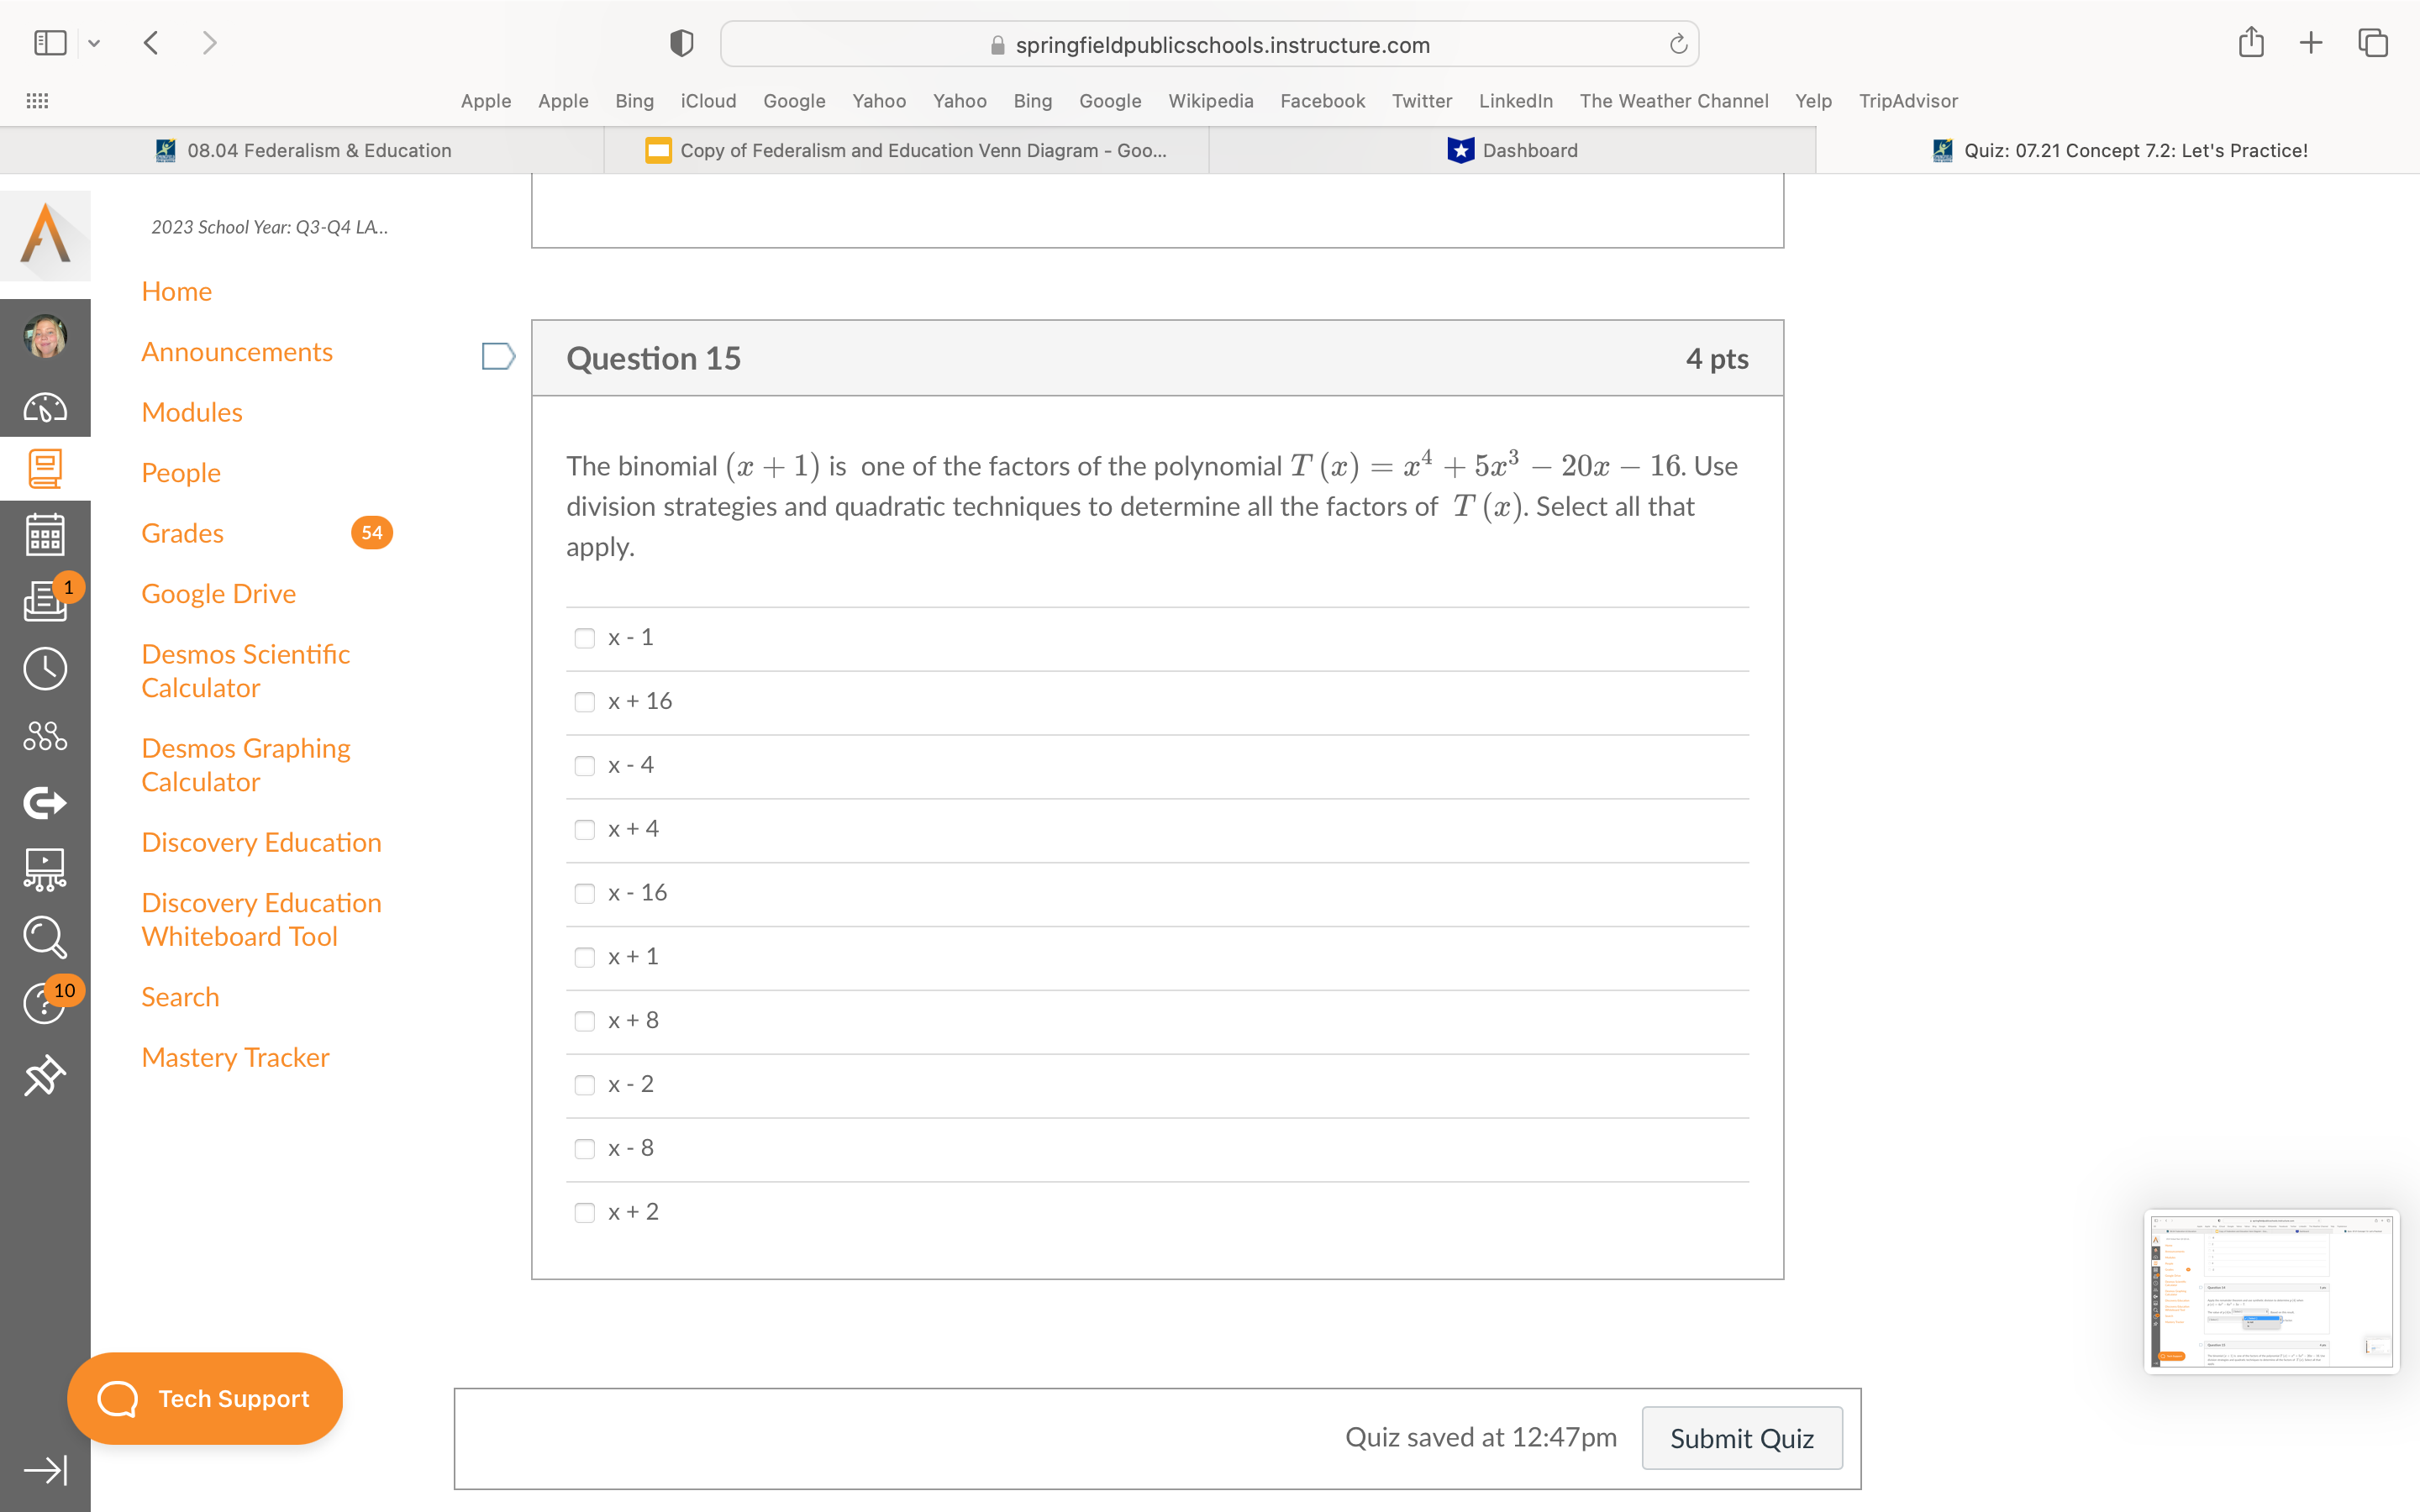Toggle the x + 1 answer checkbox
The width and height of the screenshot is (2420, 1512).
[x=584, y=954]
